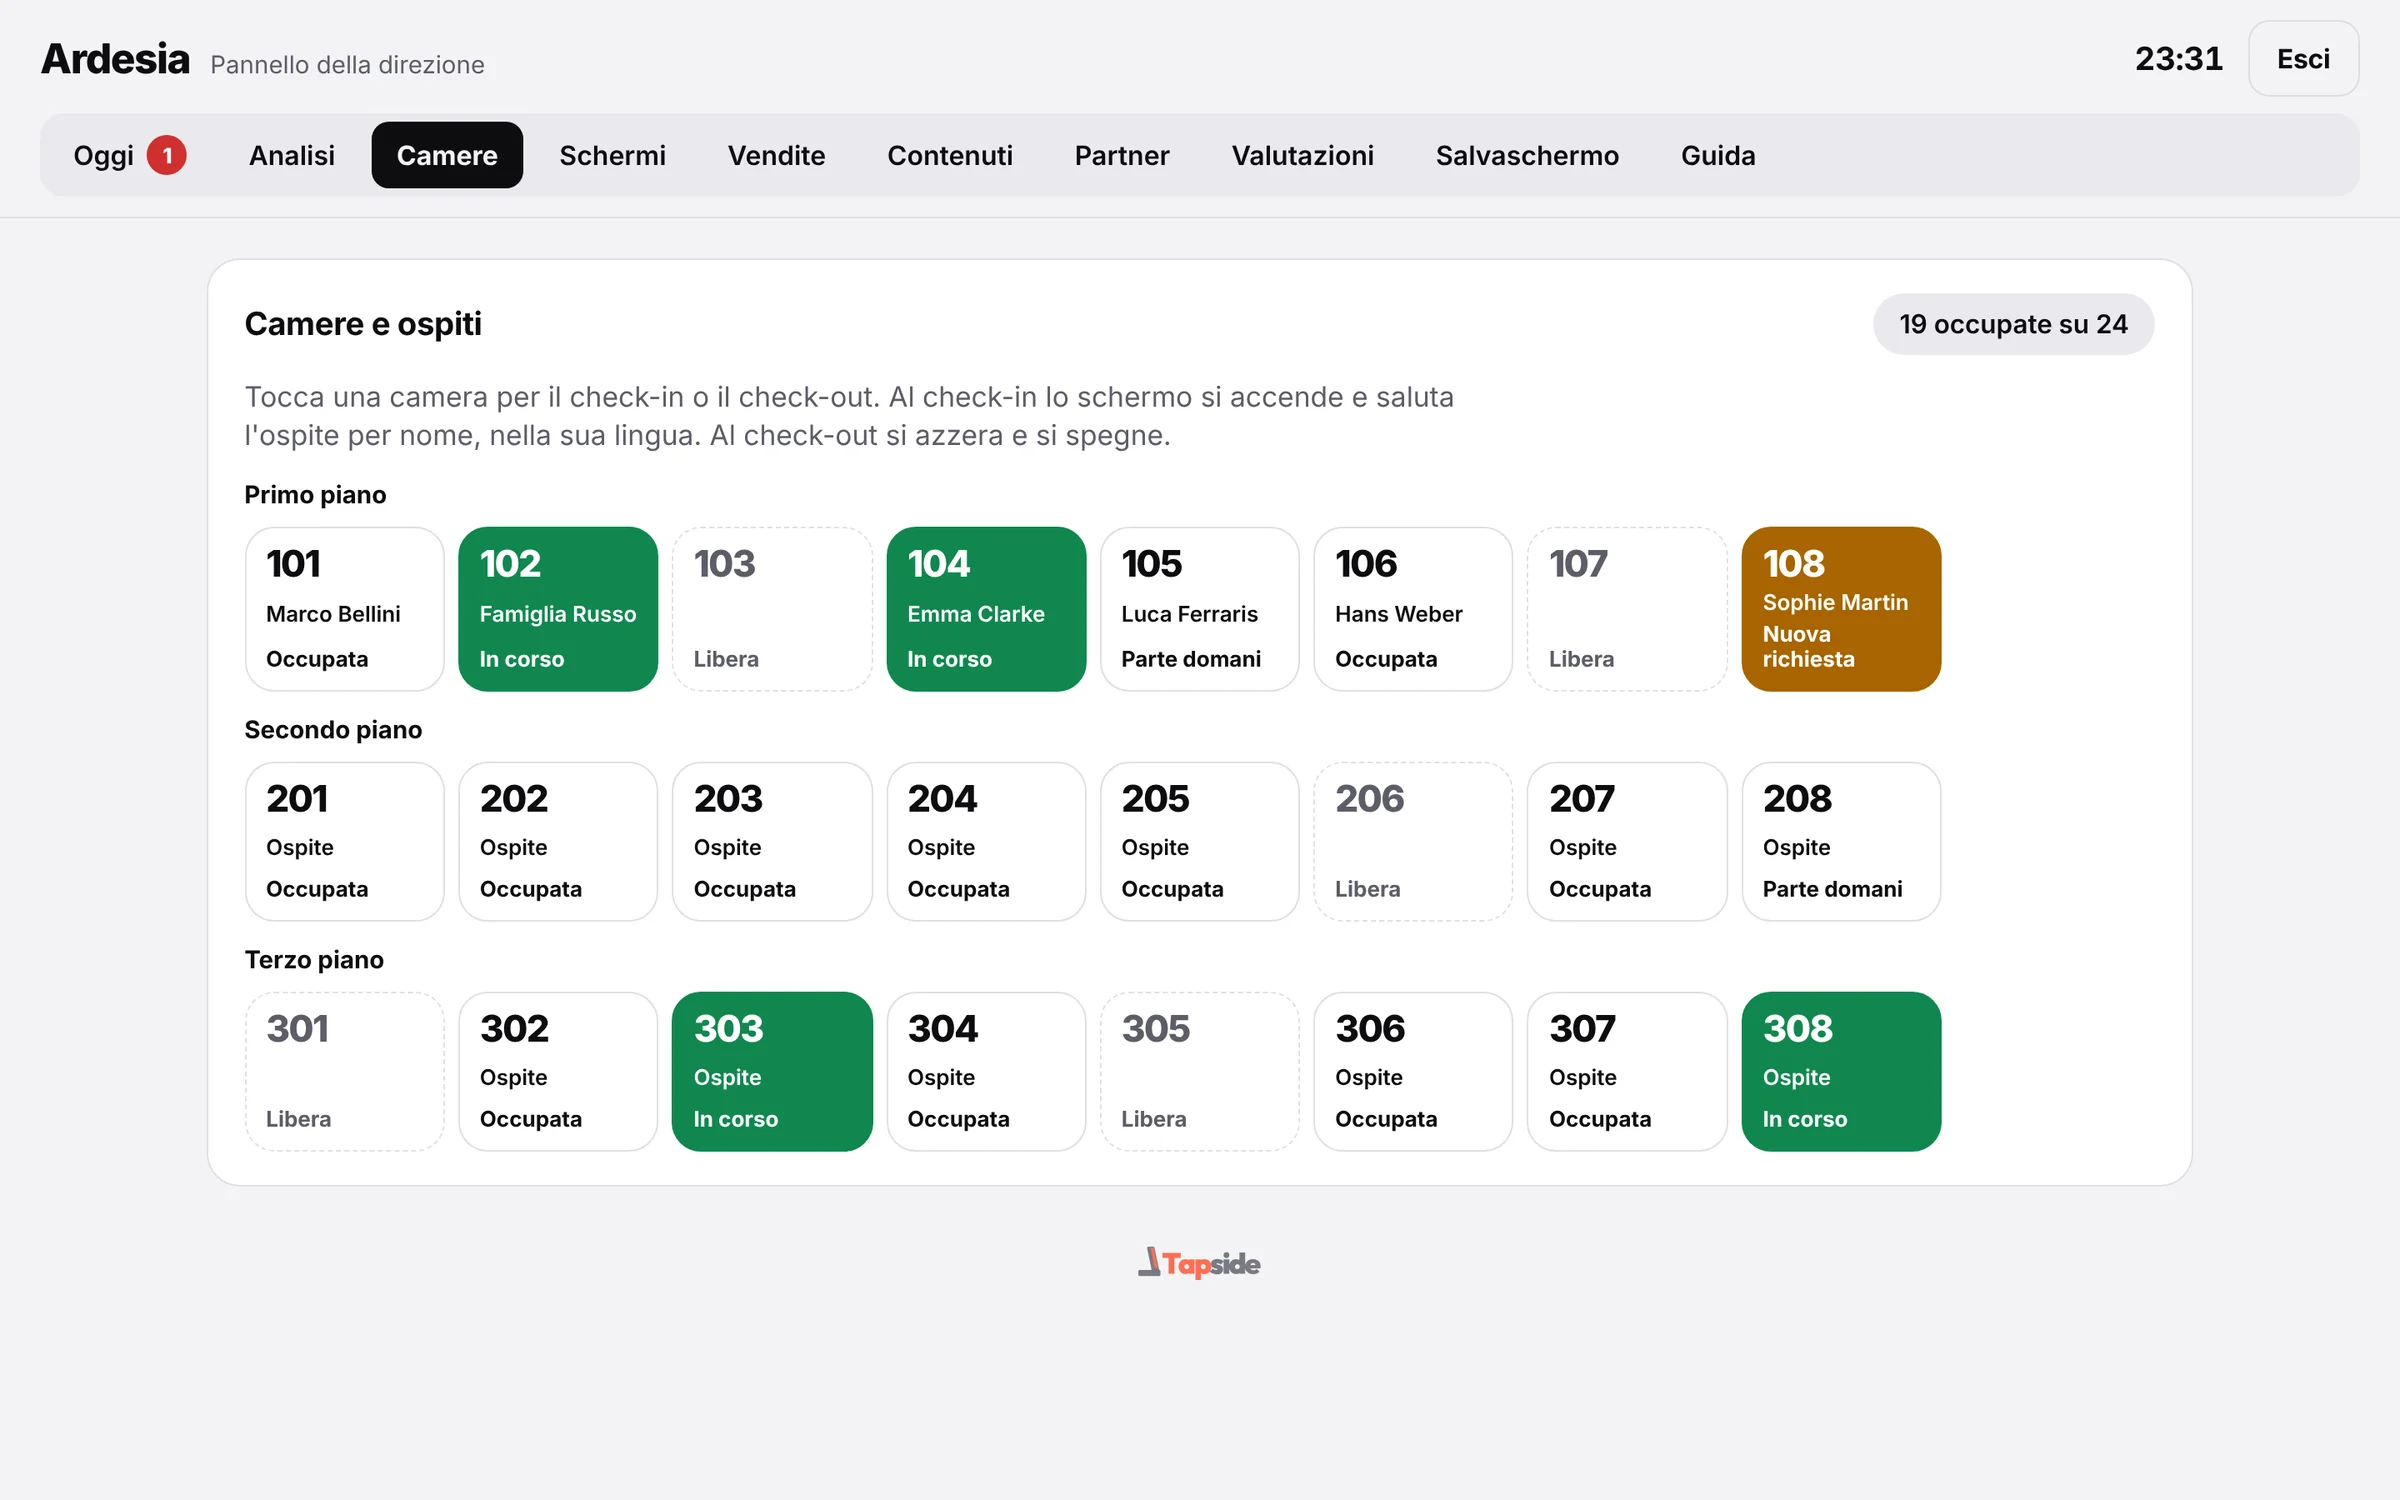Open room 208 leaving tomorrow
The image size is (2400, 1500).
tap(1841, 841)
